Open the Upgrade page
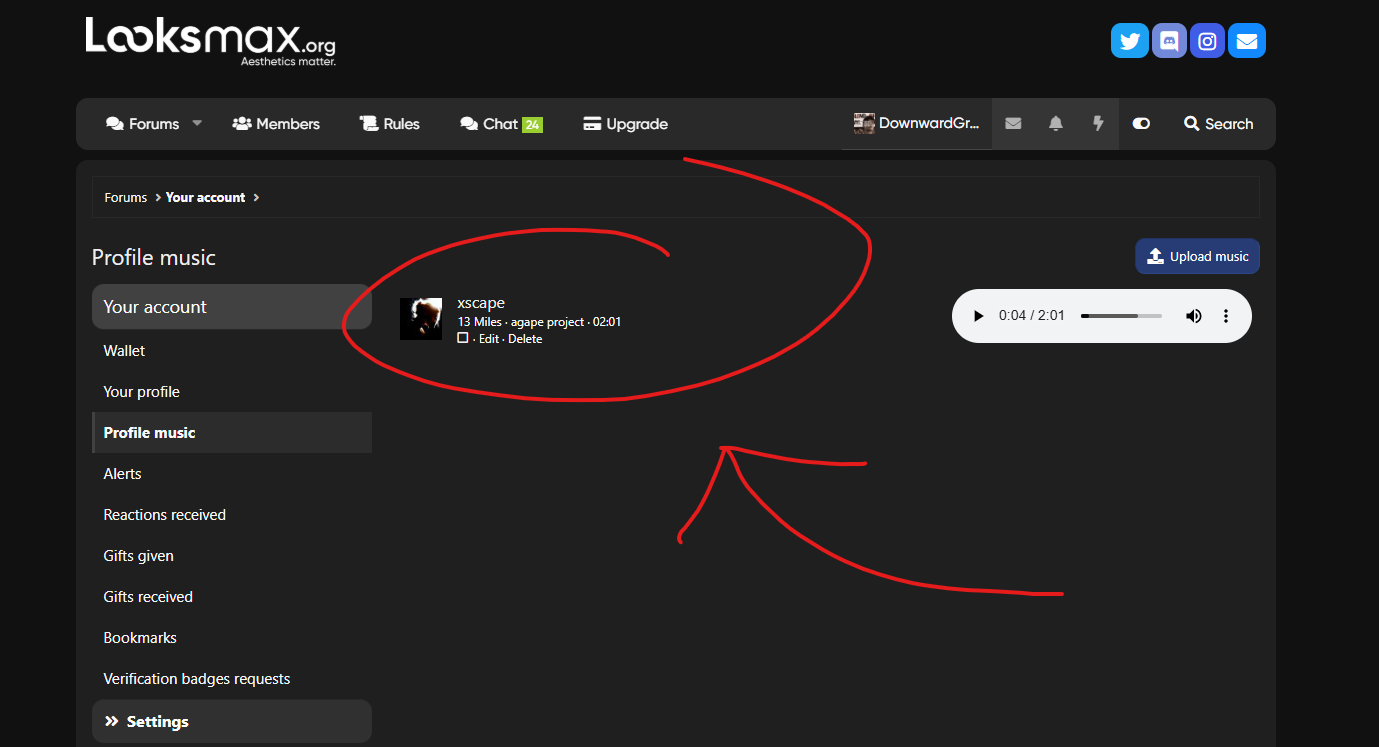 coord(626,124)
